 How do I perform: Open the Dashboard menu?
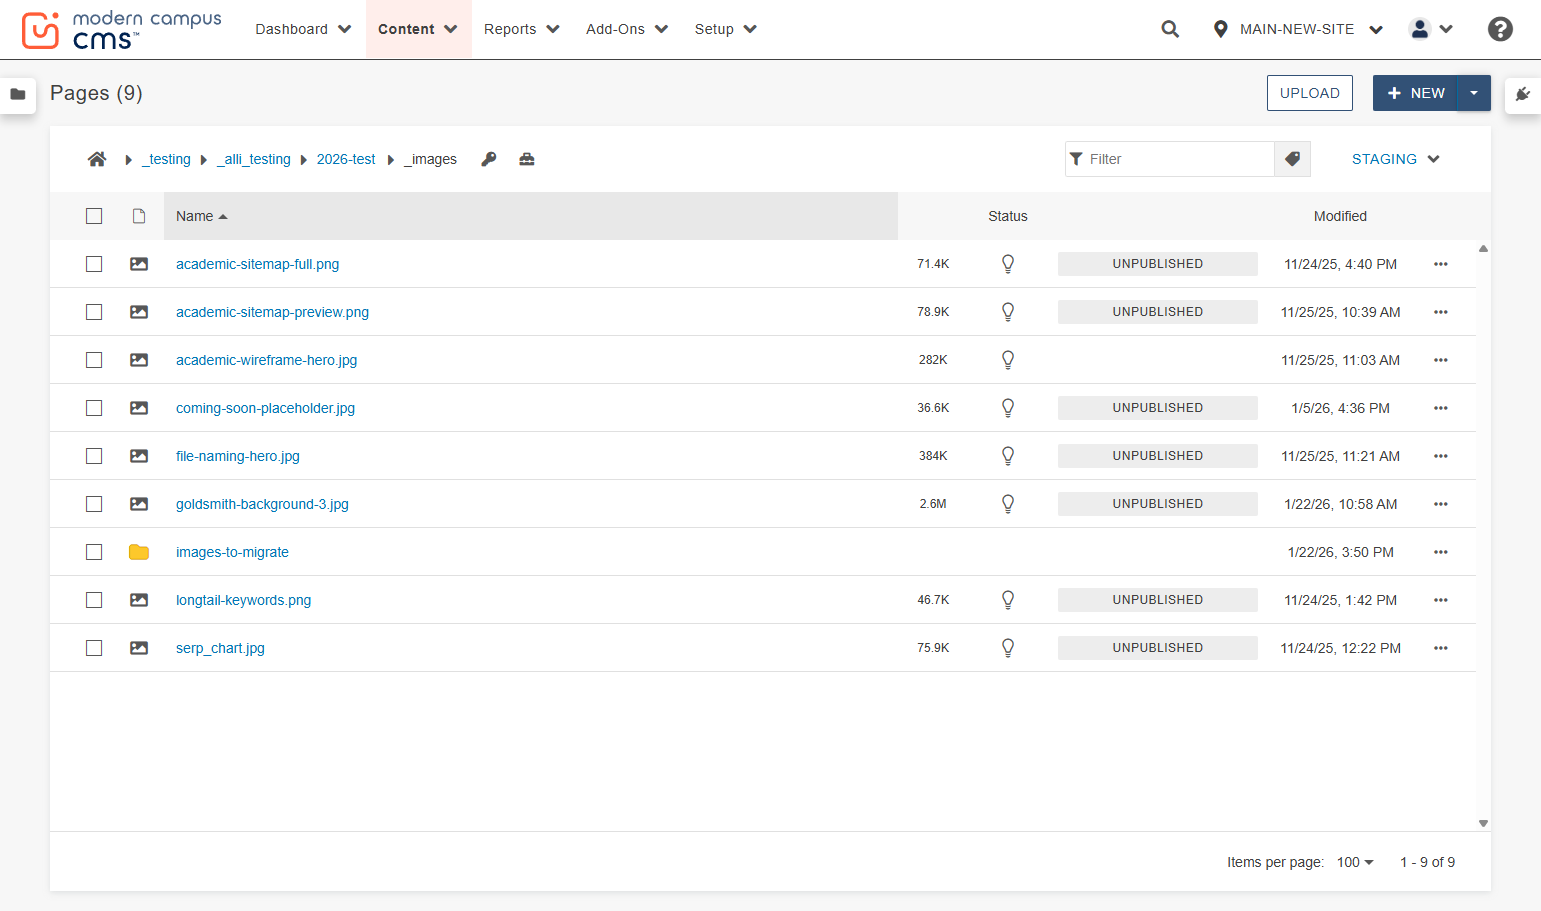click(x=303, y=29)
